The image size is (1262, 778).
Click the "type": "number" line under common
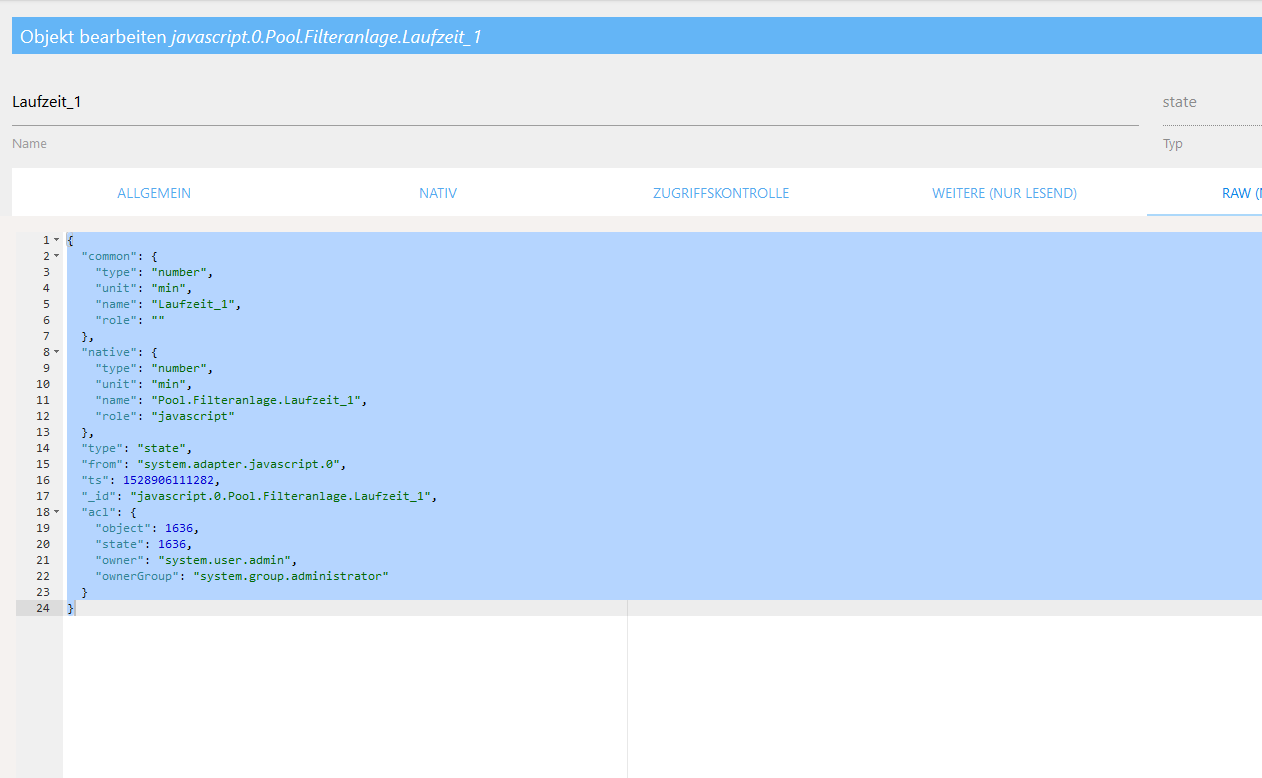pyautogui.click(x=155, y=272)
